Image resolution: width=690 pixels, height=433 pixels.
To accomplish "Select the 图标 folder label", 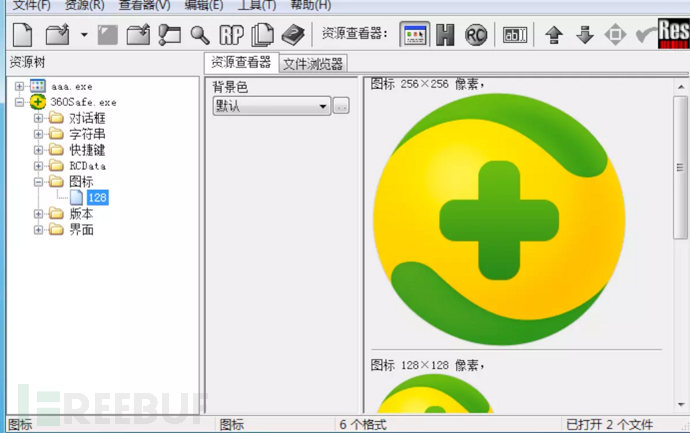I will [x=81, y=182].
